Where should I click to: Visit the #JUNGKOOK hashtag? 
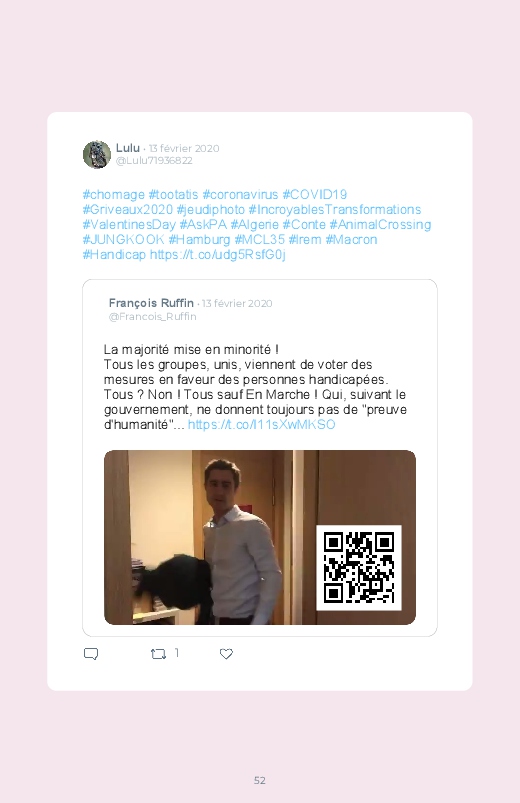(123, 240)
